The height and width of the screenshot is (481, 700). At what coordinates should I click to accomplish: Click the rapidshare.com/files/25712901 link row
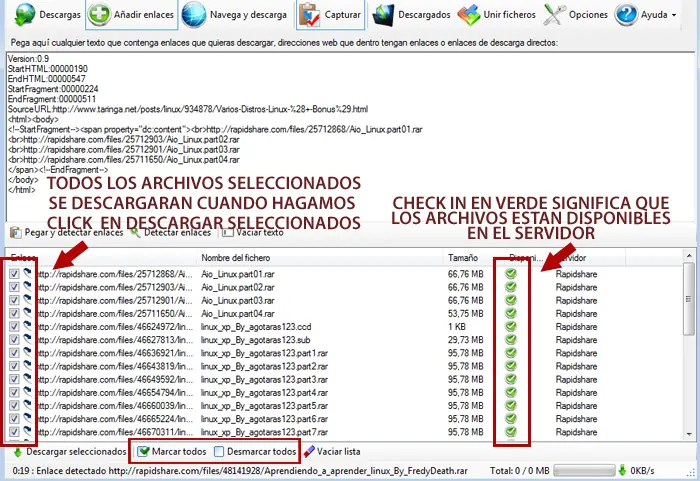[114, 300]
